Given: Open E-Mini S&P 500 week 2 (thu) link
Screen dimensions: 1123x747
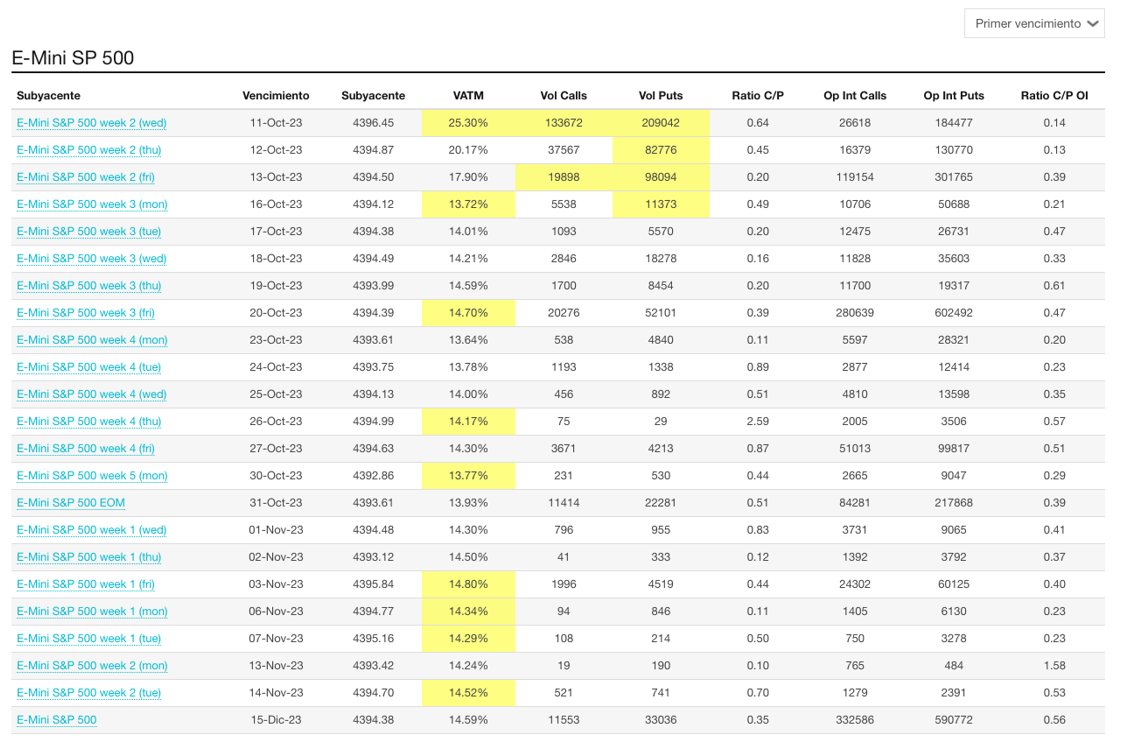Looking at the screenshot, I should pos(89,150).
